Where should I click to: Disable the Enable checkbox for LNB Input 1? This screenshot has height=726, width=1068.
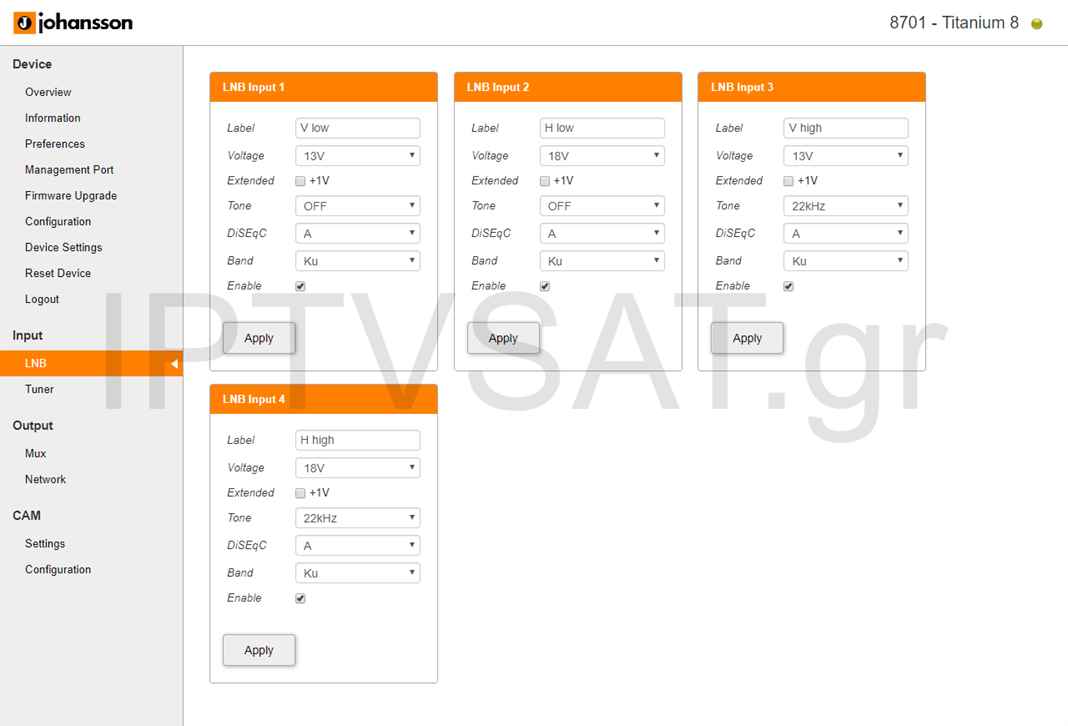click(300, 286)
